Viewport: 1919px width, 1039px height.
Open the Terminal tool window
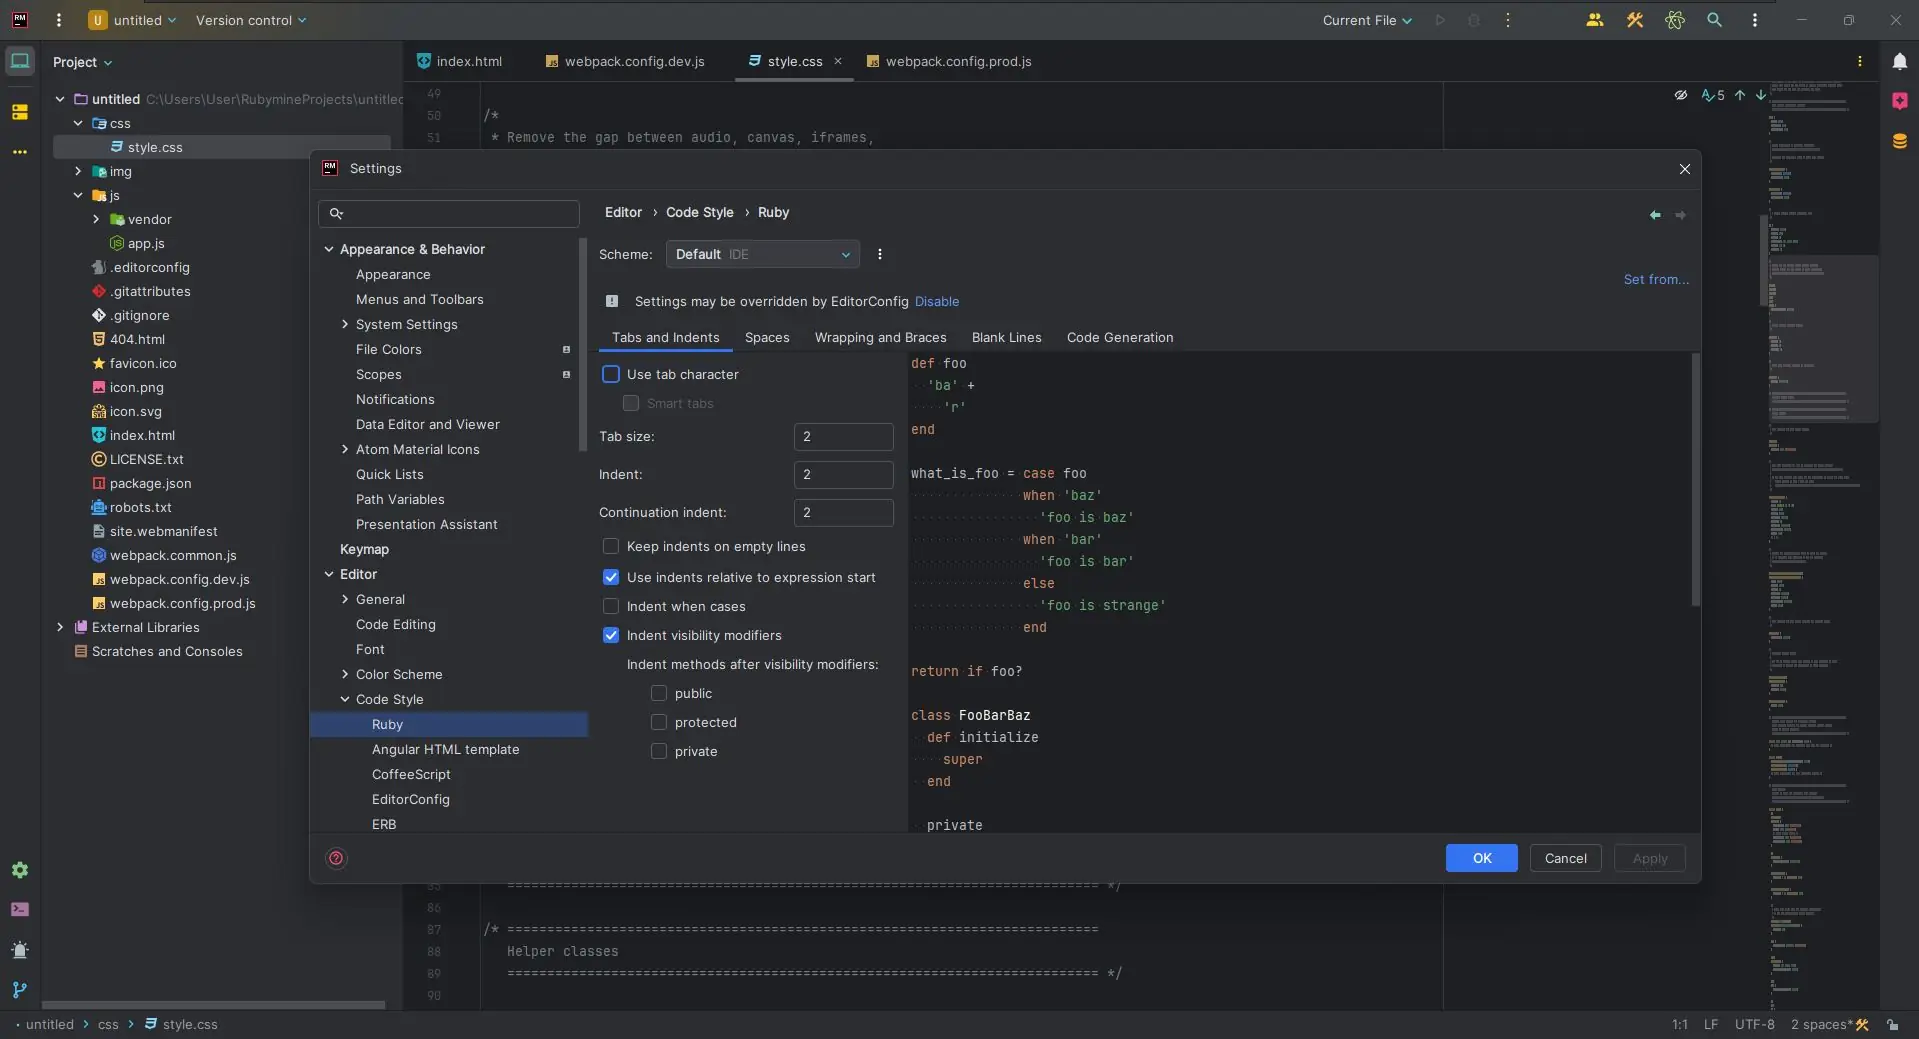[20, 909]
